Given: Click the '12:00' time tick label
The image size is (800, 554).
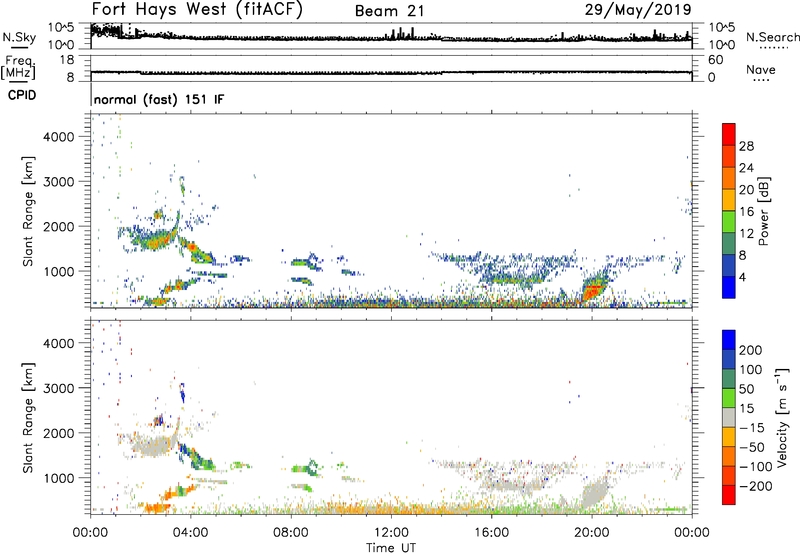Looking at the screenshot, I should pyautogui.click(x=391, y=533).
